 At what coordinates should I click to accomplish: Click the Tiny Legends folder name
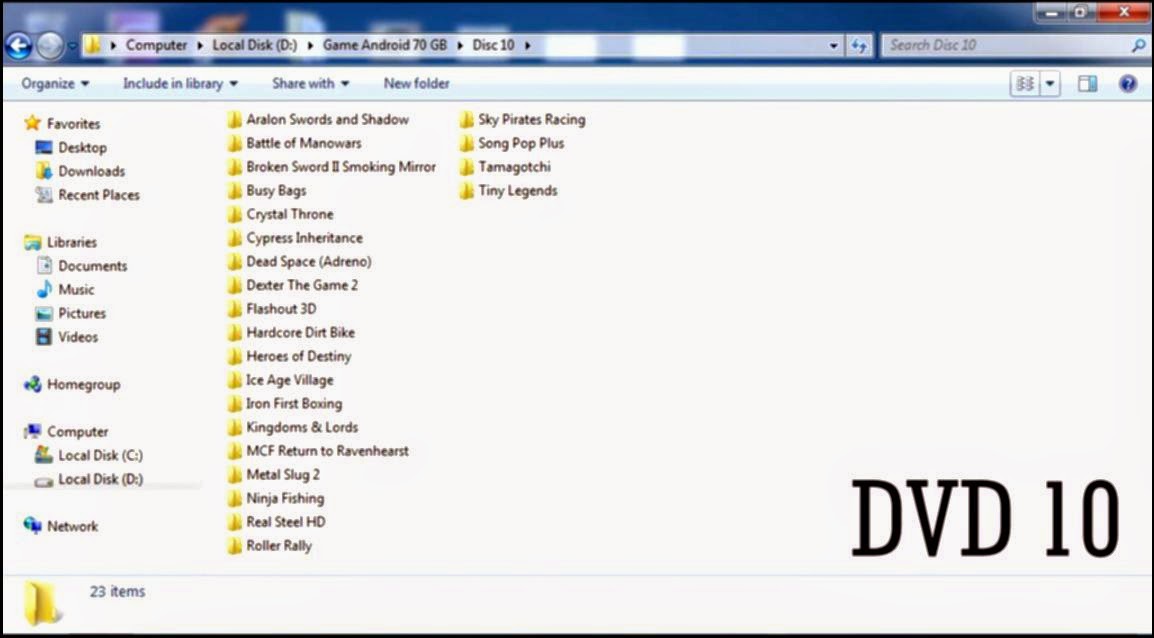(517, 191)
